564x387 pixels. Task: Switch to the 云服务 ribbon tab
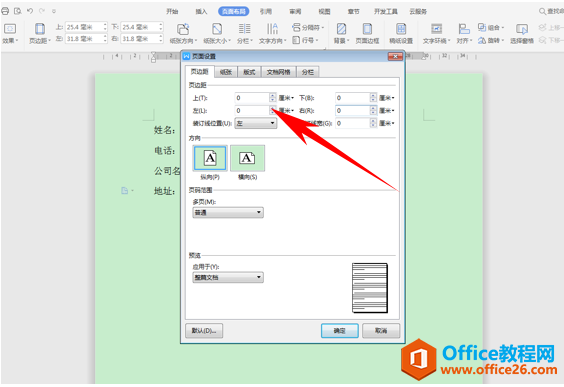click(418, 12)
